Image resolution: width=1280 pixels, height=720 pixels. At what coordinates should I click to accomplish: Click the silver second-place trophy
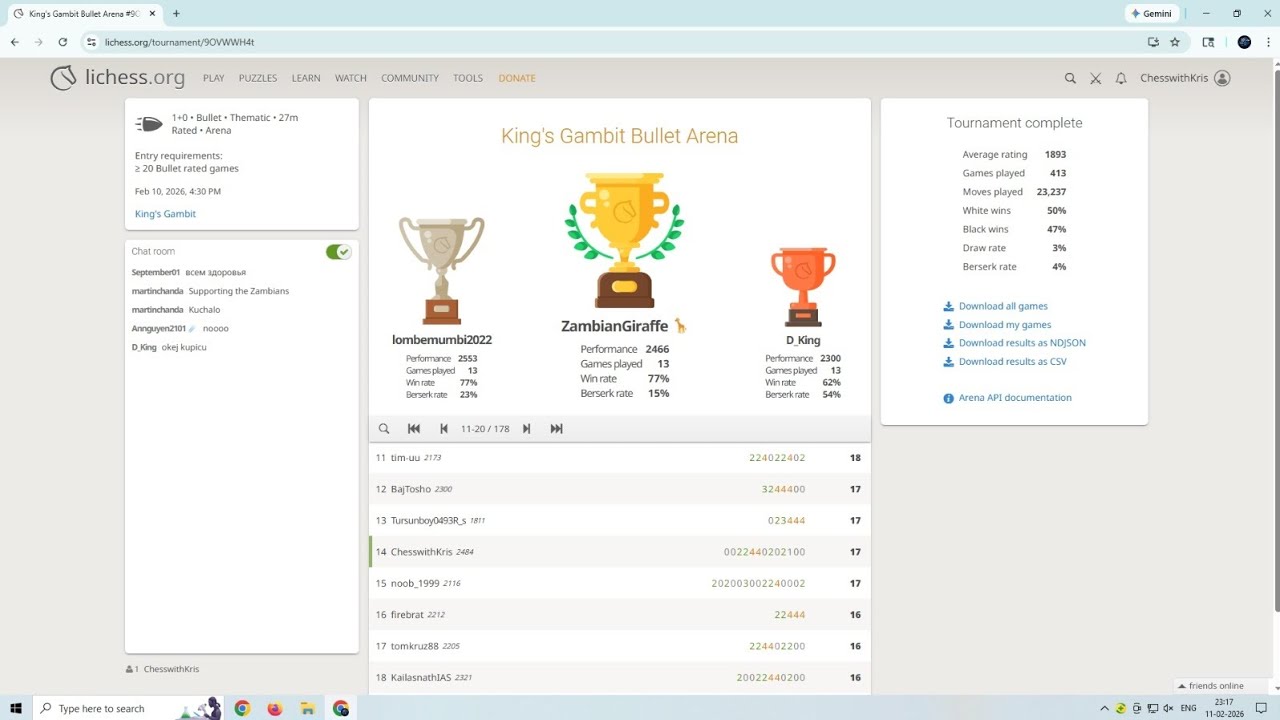click(x=441, y=271)
